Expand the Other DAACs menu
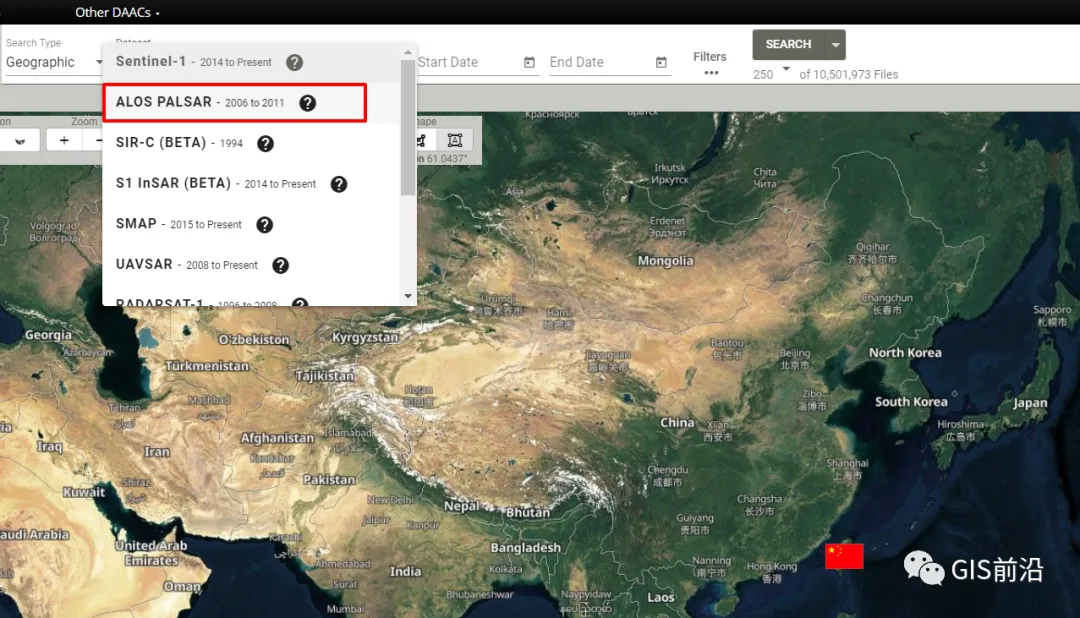 (x=117, y=12)
